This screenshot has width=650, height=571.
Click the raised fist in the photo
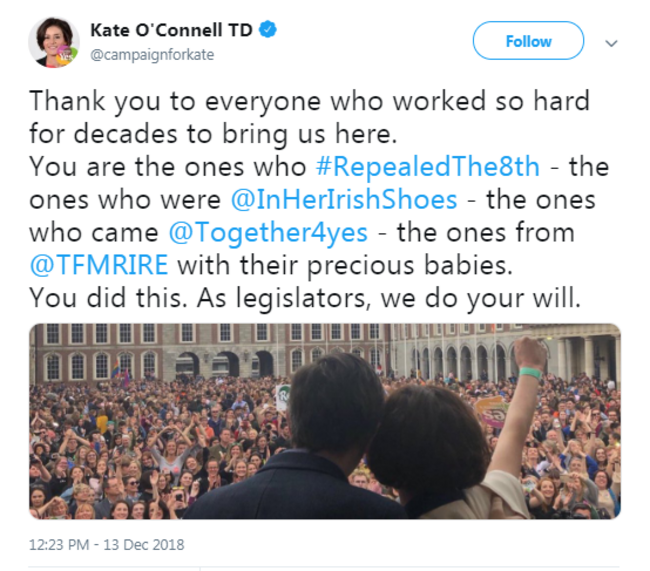530,352
